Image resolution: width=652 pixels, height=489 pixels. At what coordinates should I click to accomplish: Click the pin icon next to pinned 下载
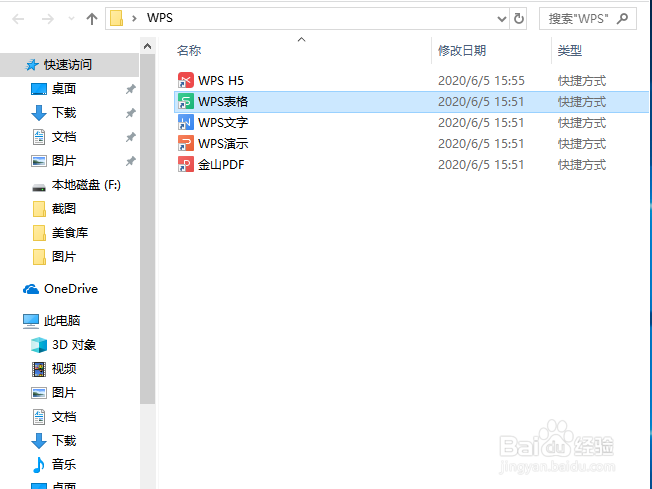[x=131, y=113]
